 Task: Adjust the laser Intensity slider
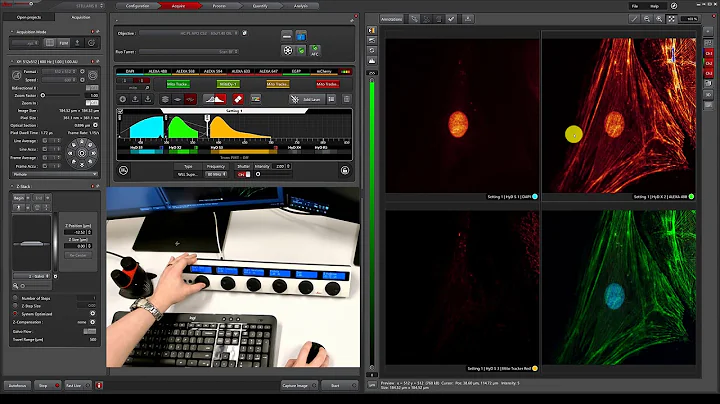[272, 174]
